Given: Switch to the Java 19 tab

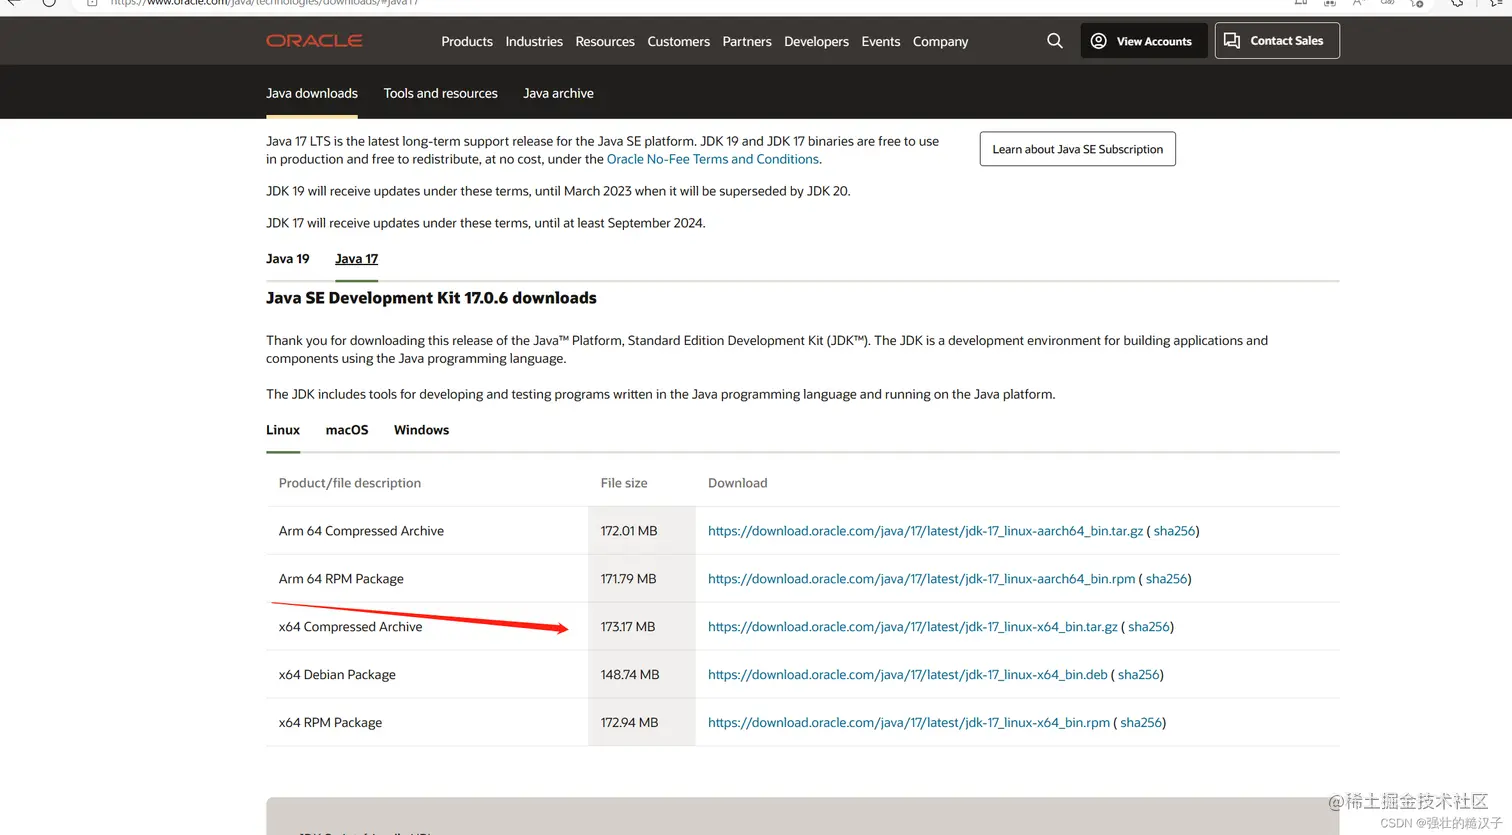Looking at the screenshot, I should (288, 258).
